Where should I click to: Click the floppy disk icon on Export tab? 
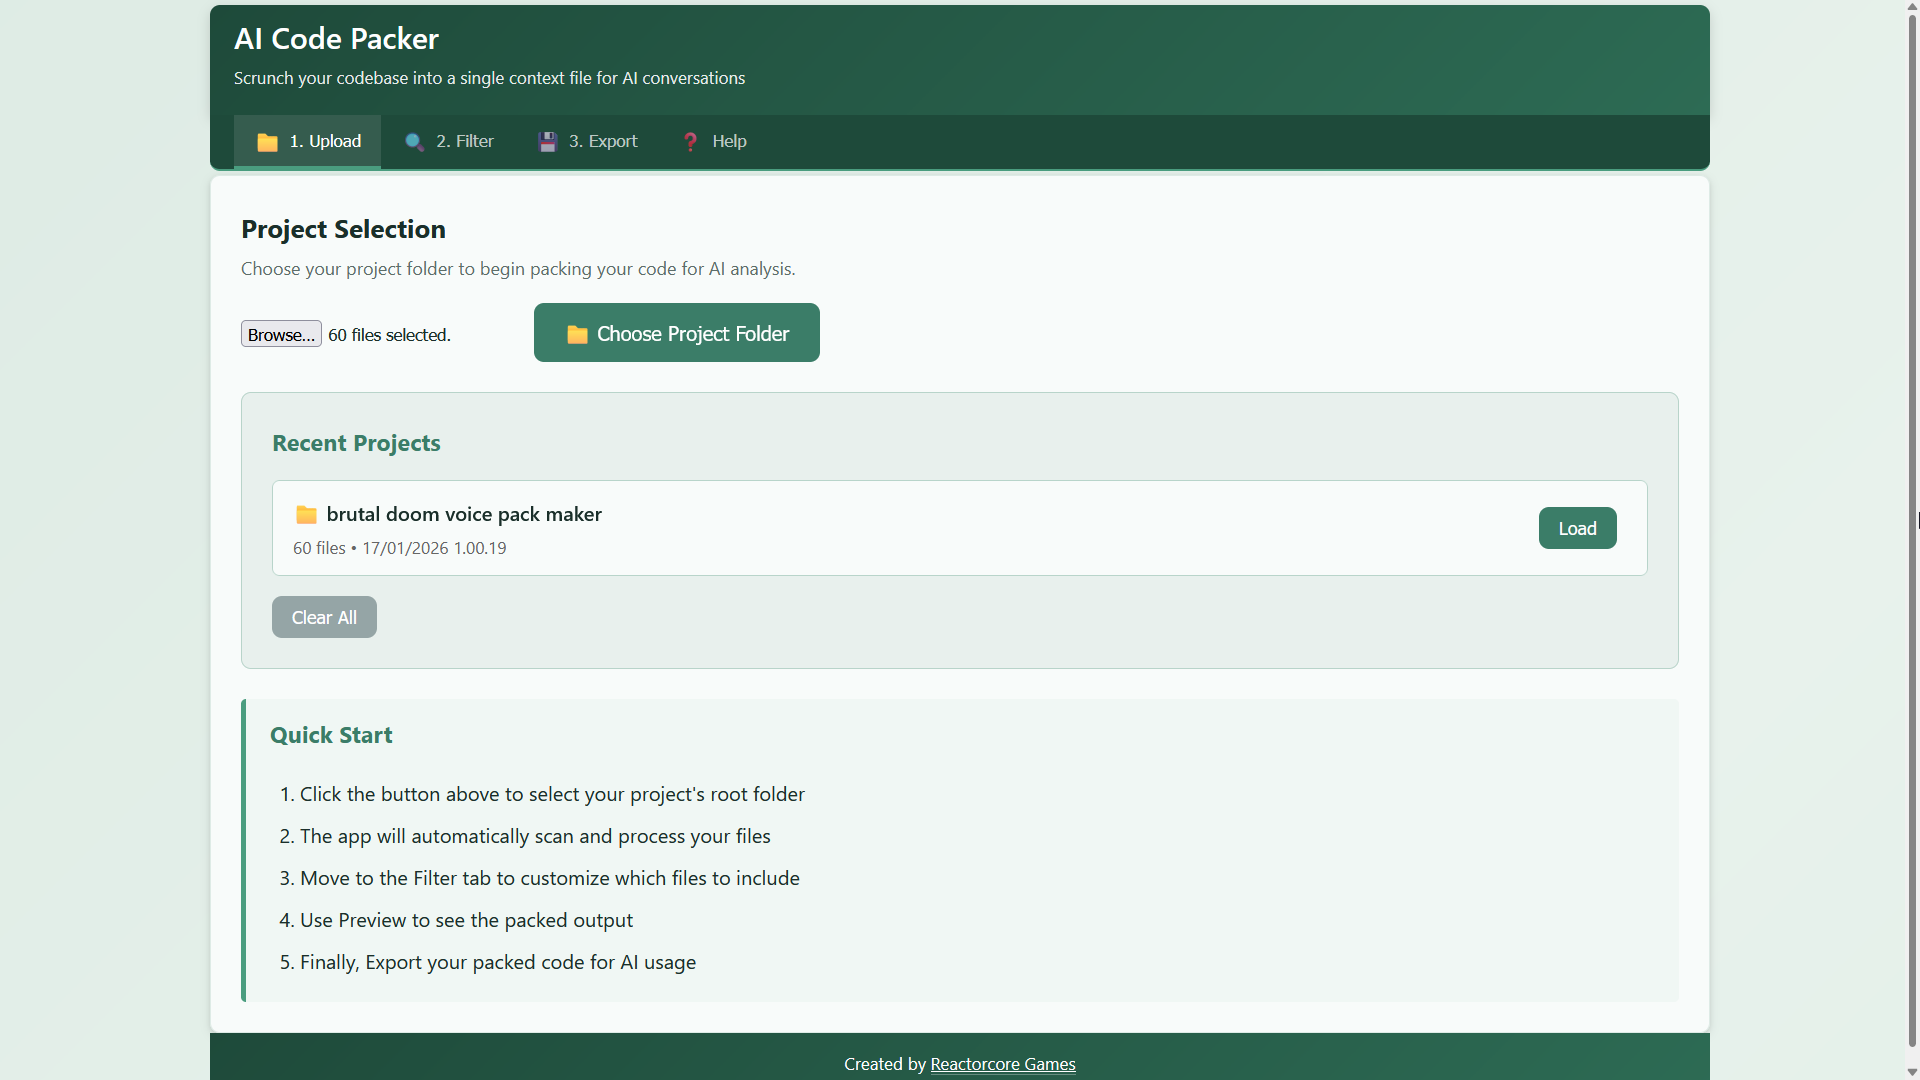coord(547,142)
